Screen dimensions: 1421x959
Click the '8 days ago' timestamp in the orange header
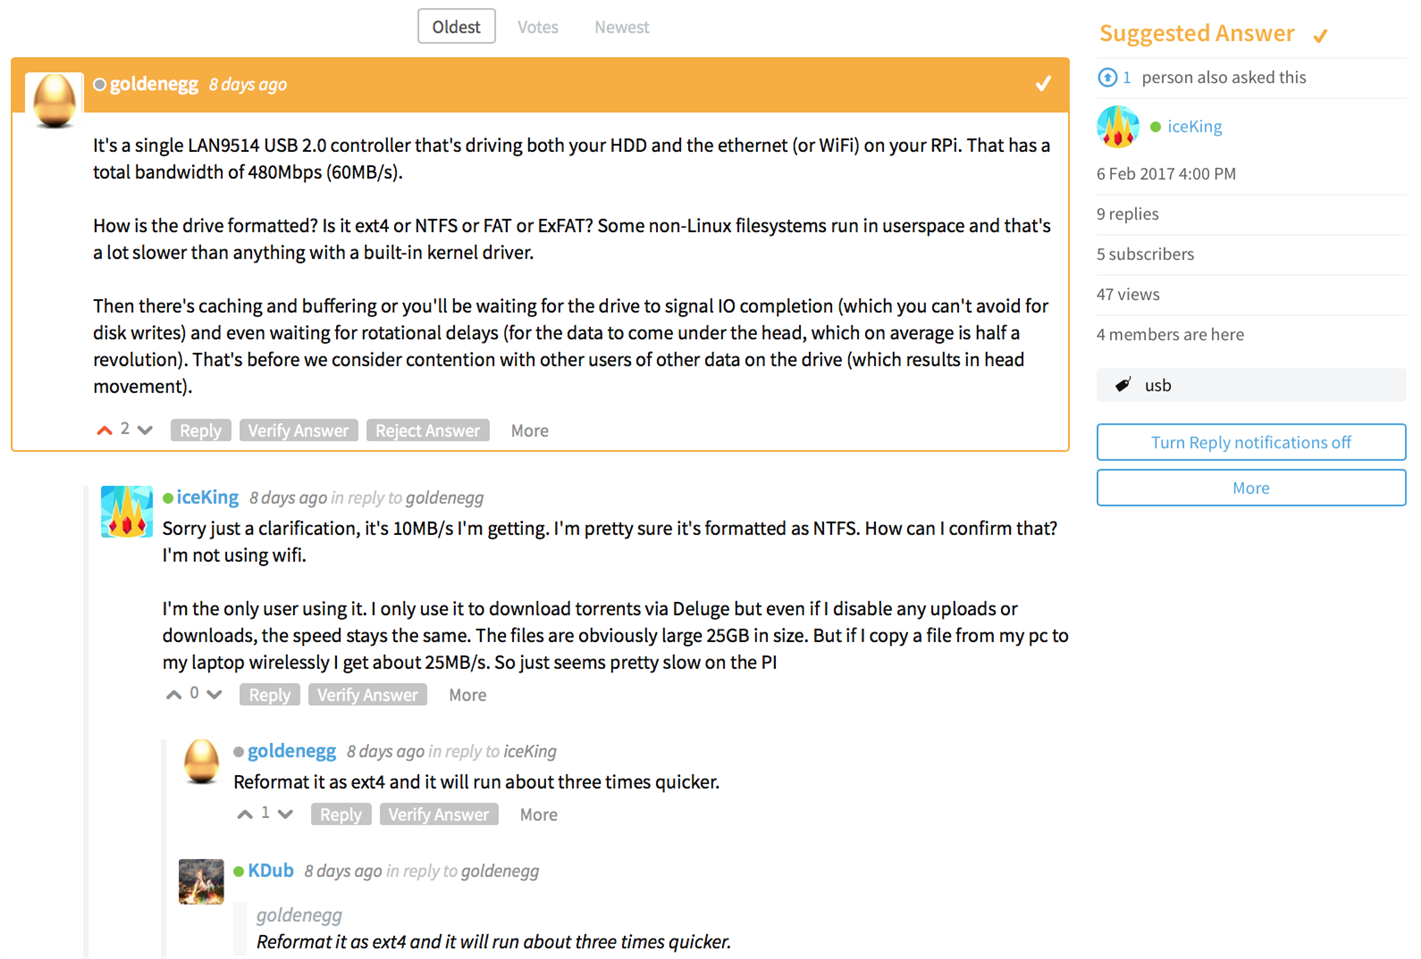click(248, 85)
